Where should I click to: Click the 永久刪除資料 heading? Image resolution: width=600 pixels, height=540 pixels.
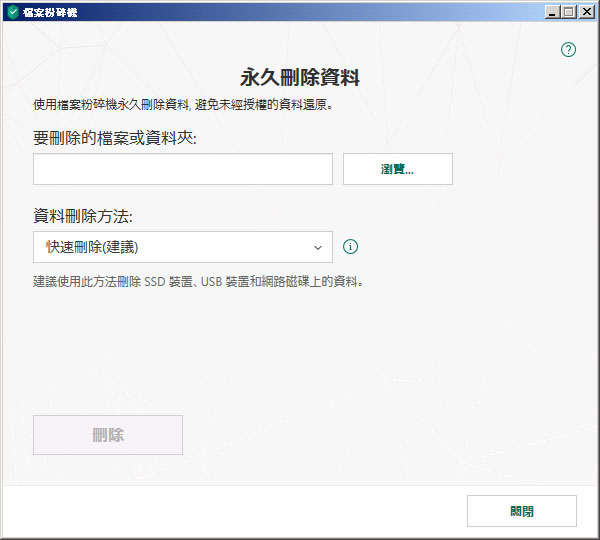300,78
